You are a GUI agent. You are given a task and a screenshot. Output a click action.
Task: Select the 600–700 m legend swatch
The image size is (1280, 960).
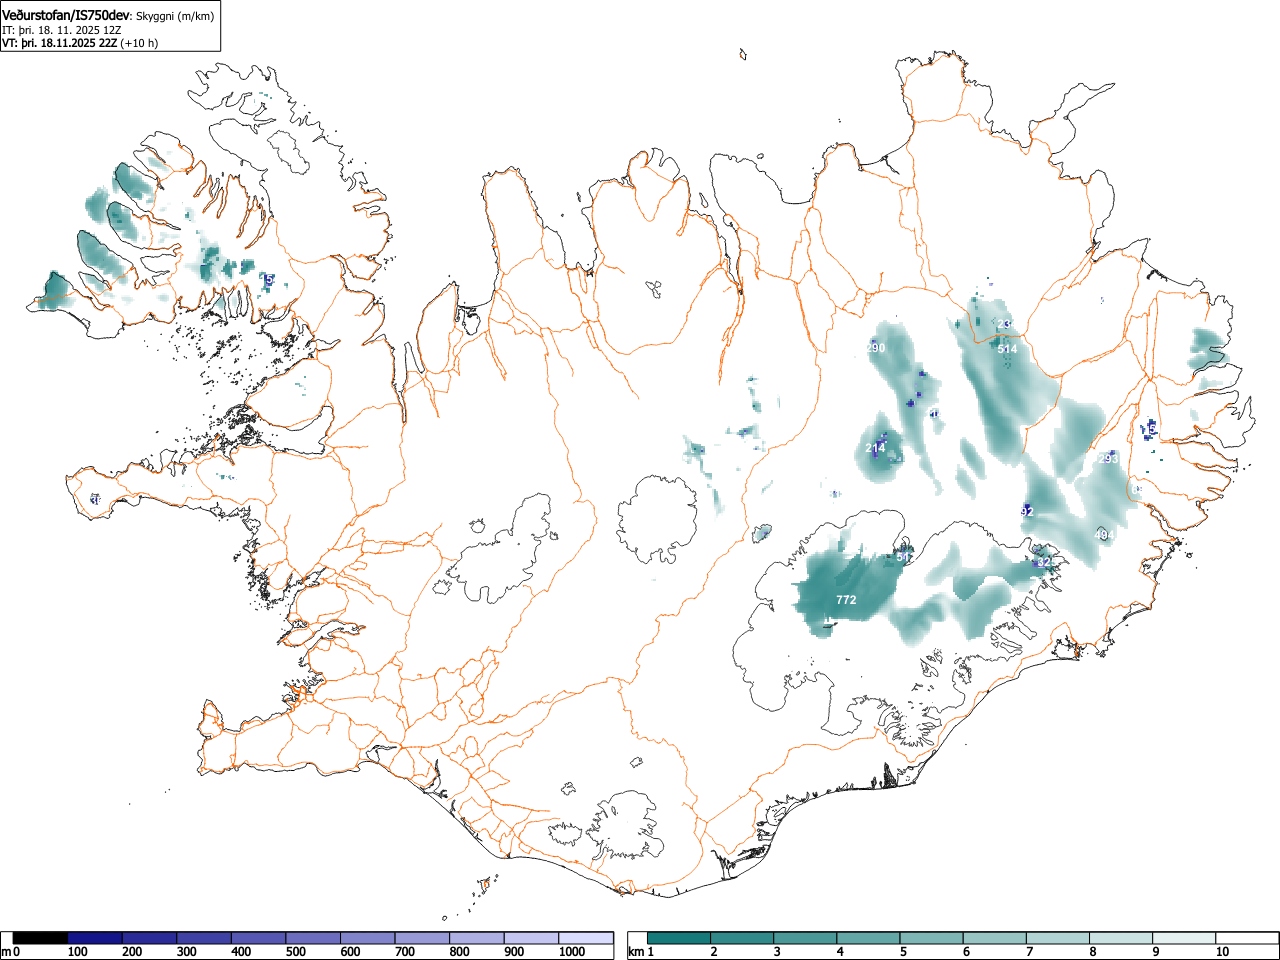click(x=368, y=938)
